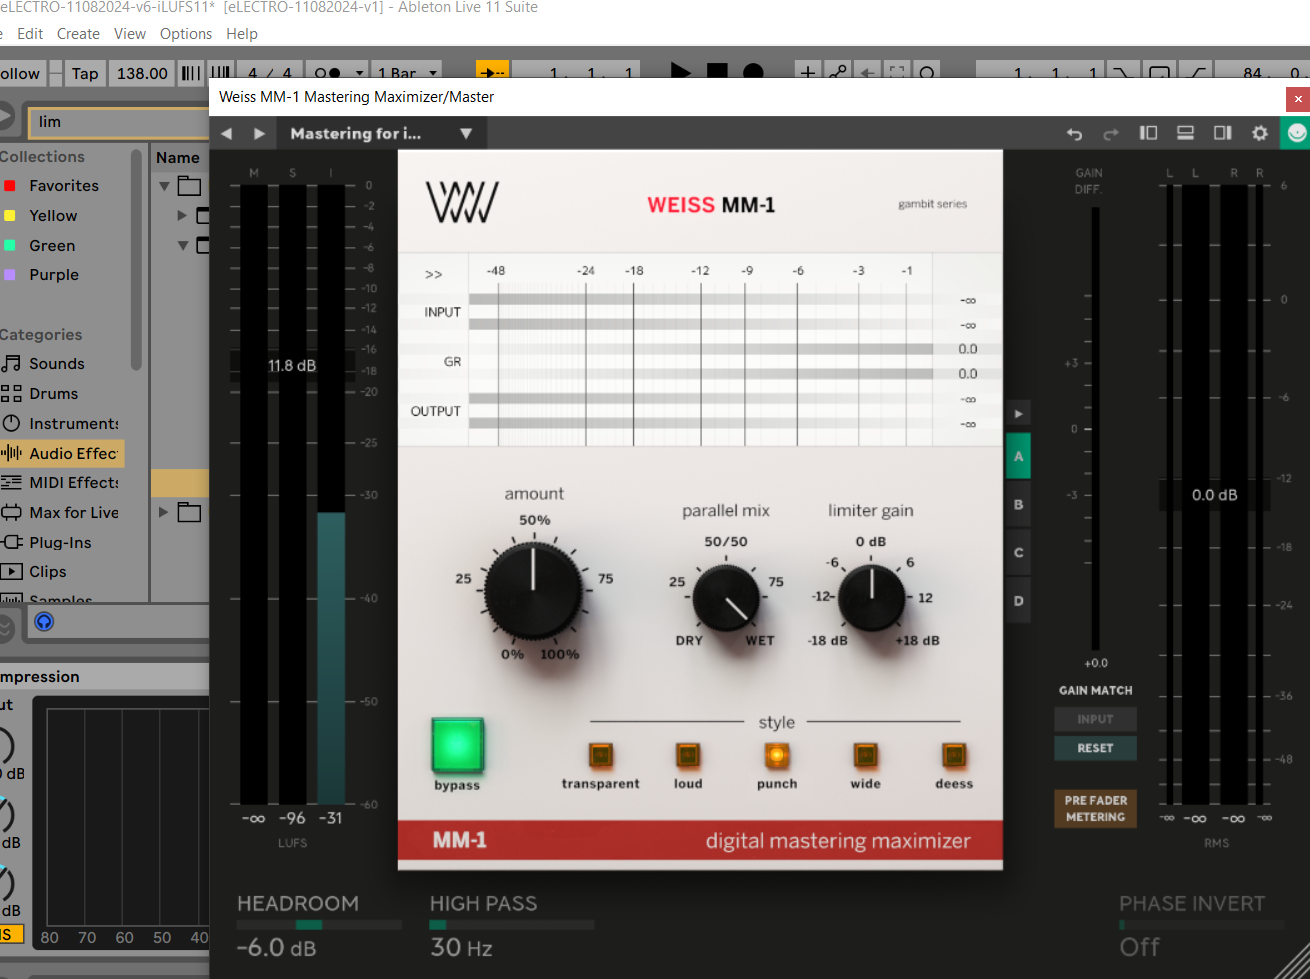Open the View menu
Screen dimensions: 1310x979
point(130,34)
